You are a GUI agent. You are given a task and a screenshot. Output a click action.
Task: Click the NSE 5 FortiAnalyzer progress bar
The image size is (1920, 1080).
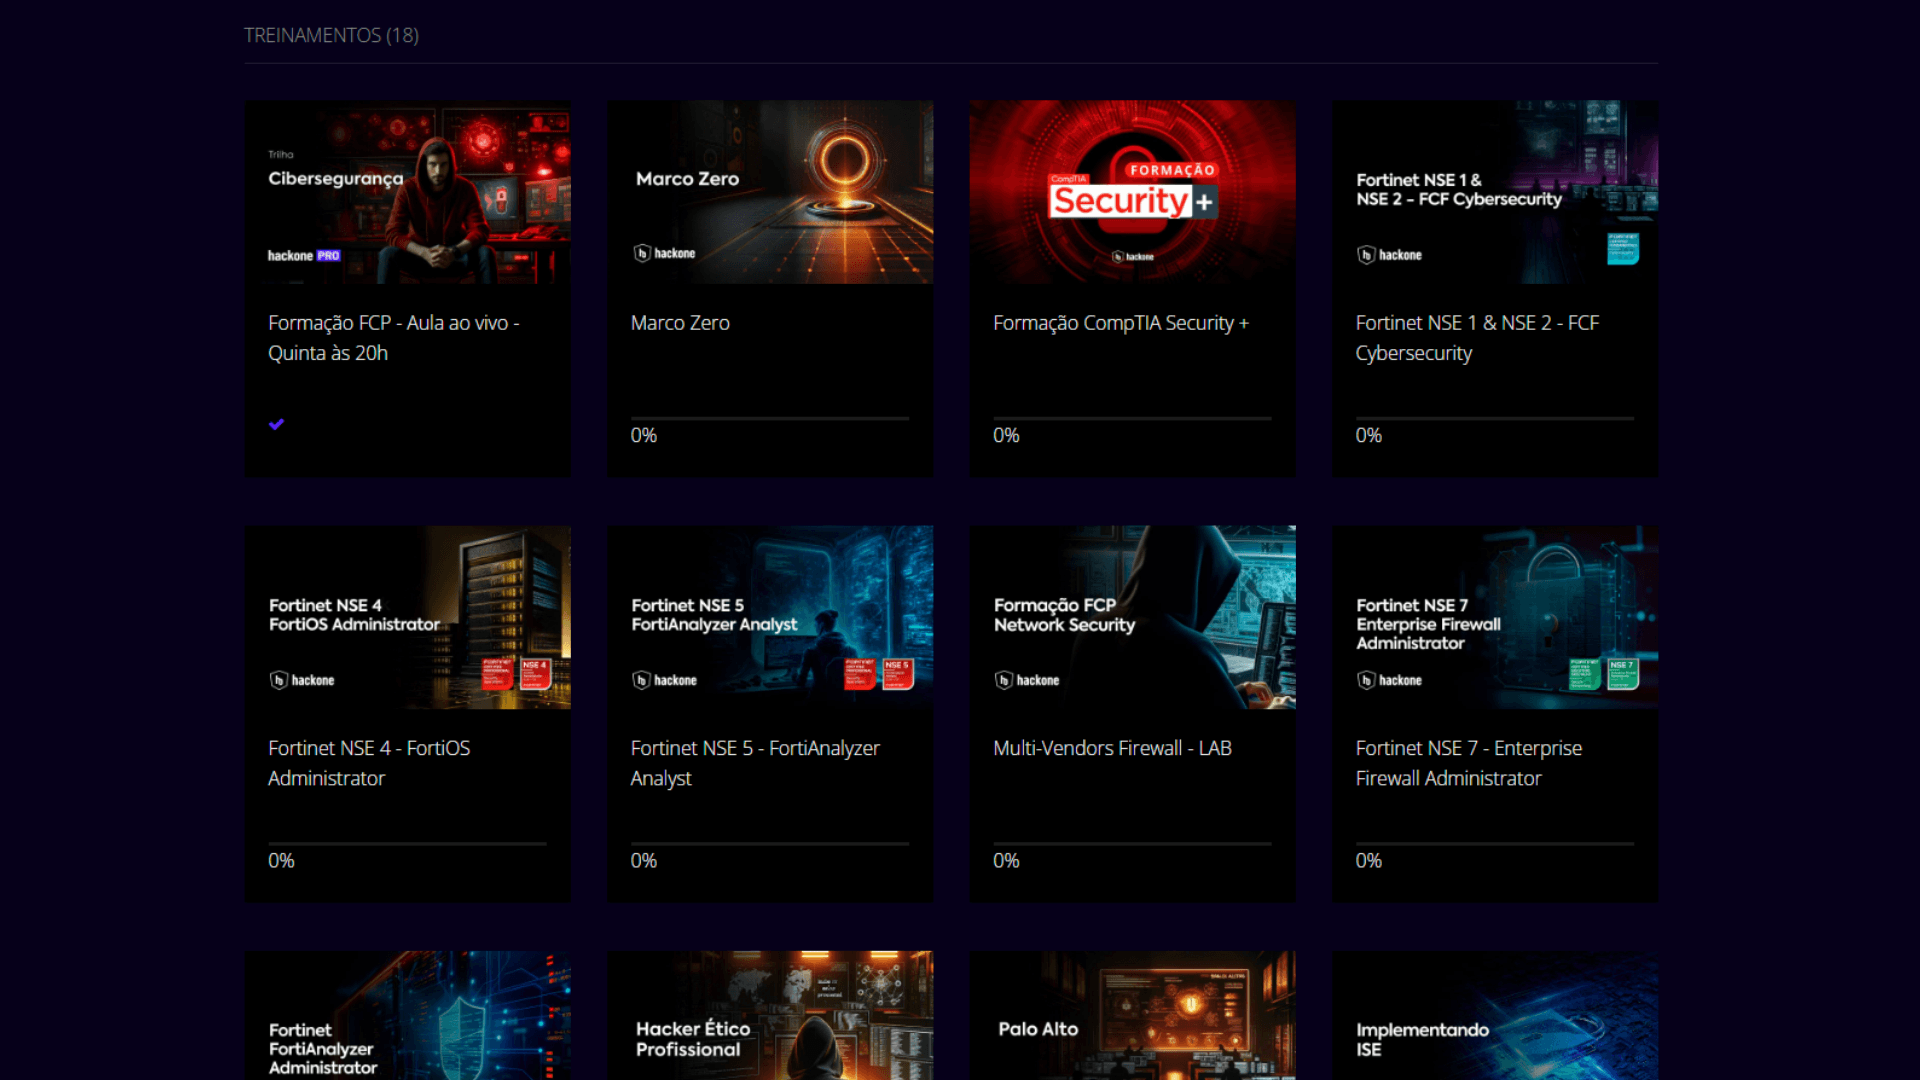point(770,844)
